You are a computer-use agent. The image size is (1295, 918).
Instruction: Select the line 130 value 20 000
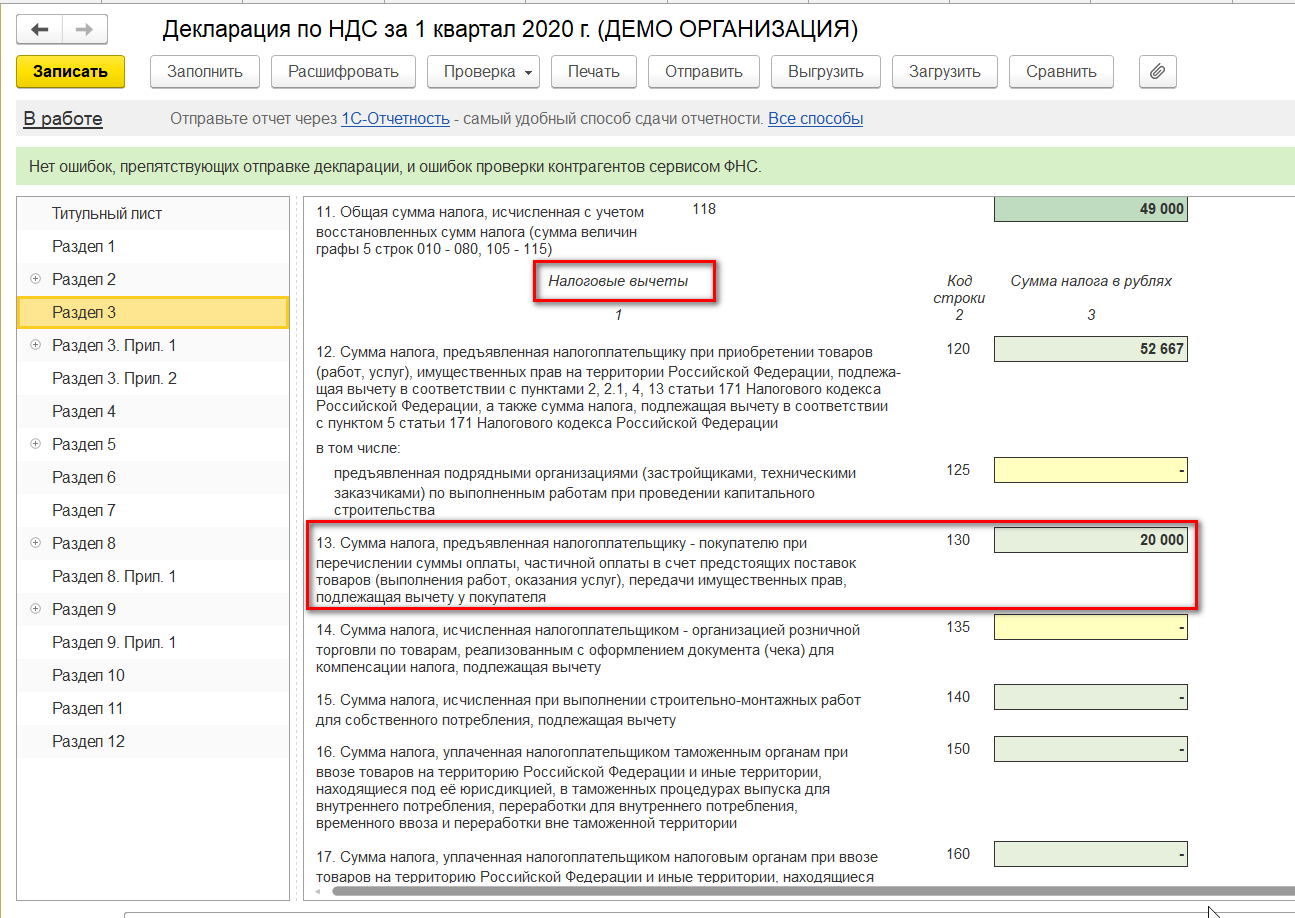pyautogui.click(x=1090, y=540)
